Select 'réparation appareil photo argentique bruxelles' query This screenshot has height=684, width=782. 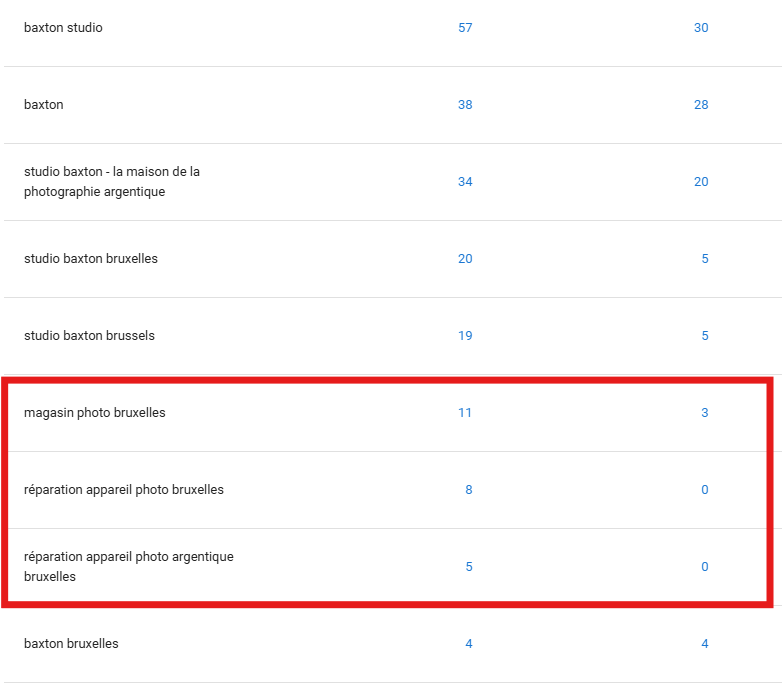click(x=129, y=566)
